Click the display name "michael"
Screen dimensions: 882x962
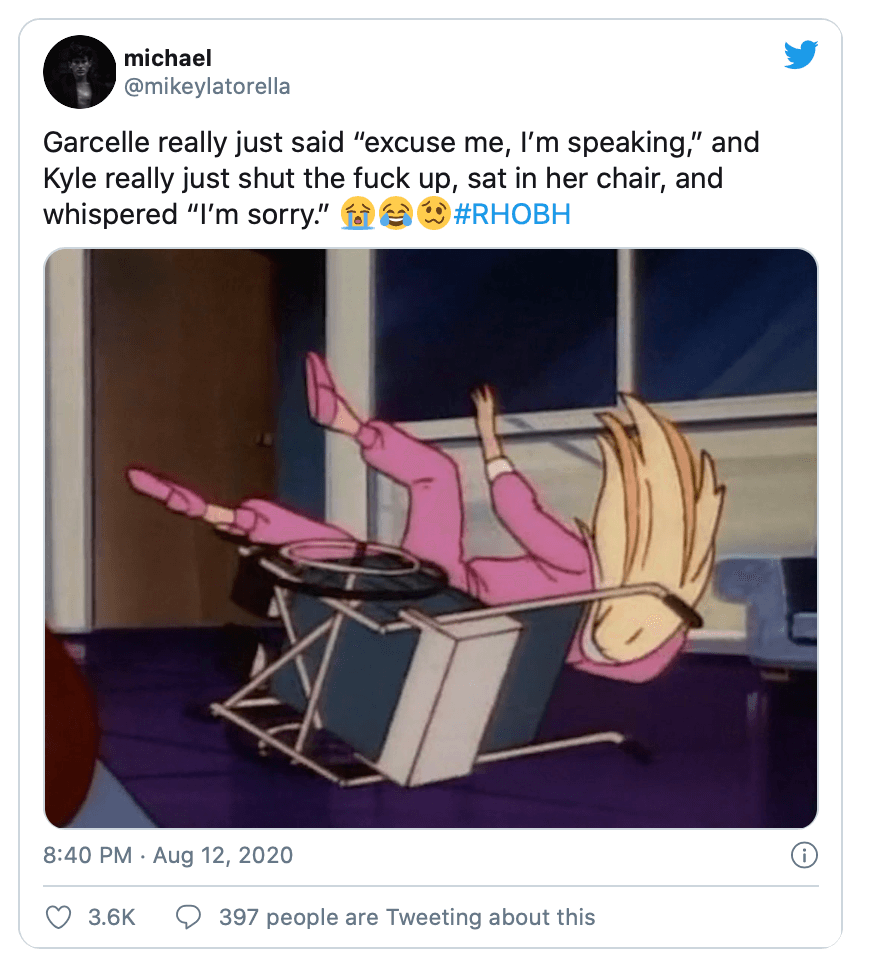tap(167, 59)
